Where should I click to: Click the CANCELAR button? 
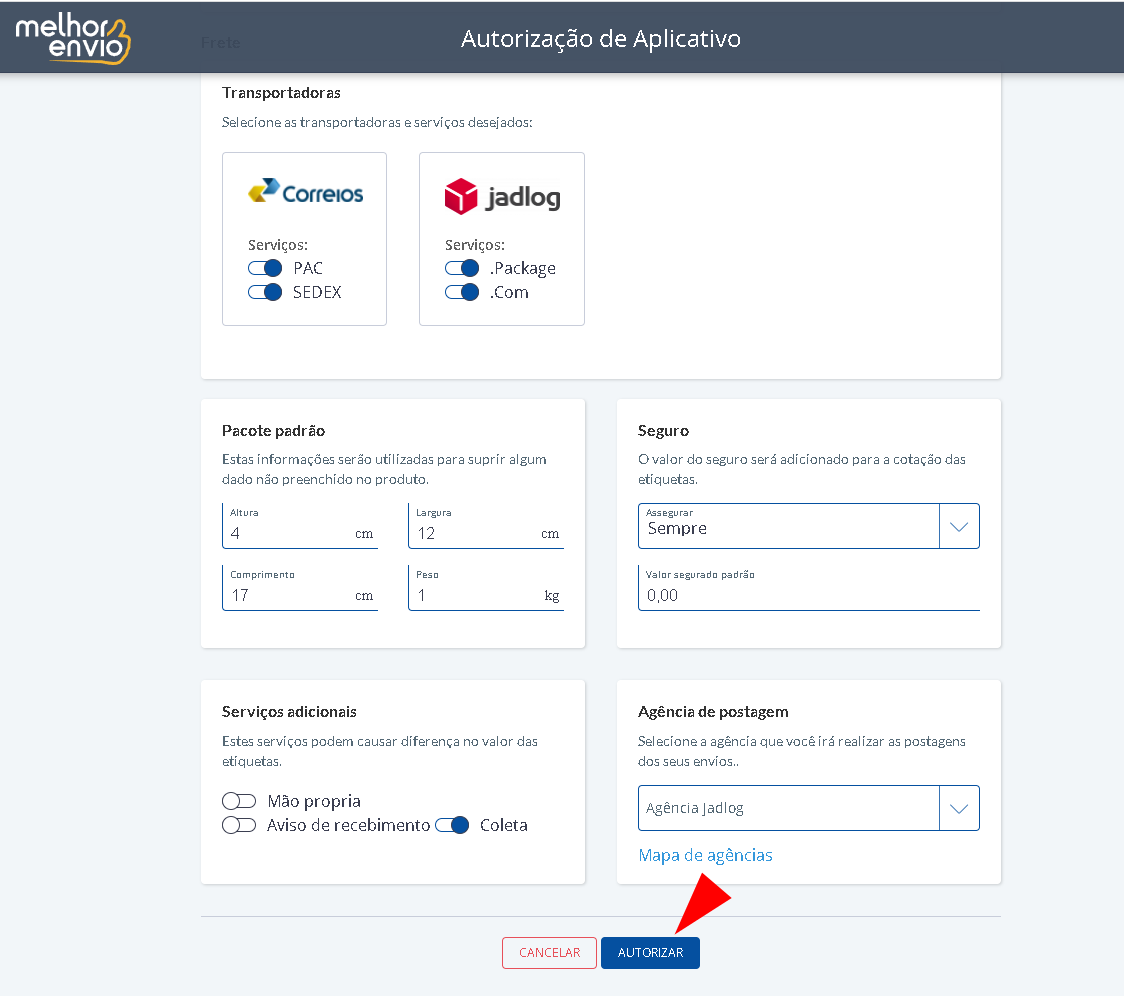549,953
